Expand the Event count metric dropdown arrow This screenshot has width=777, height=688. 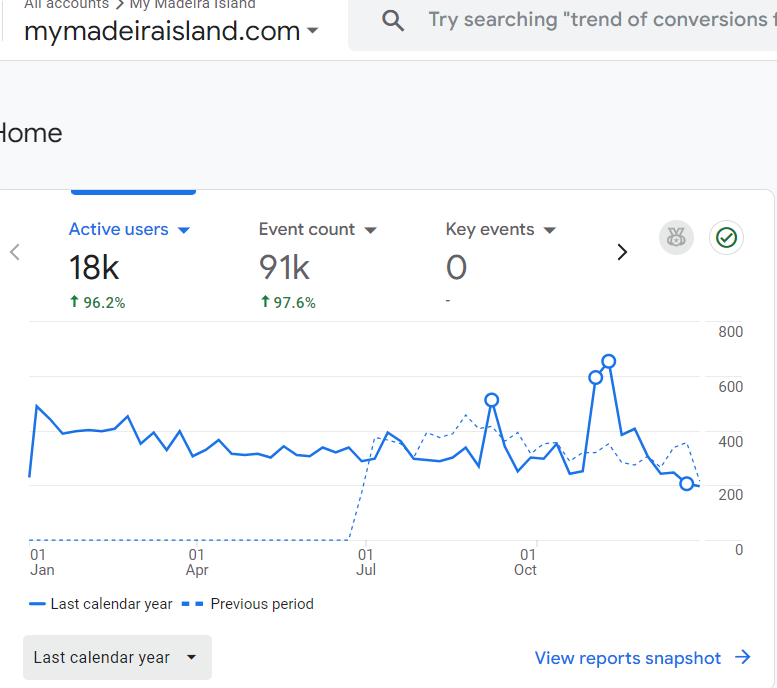tap(370, 230)
